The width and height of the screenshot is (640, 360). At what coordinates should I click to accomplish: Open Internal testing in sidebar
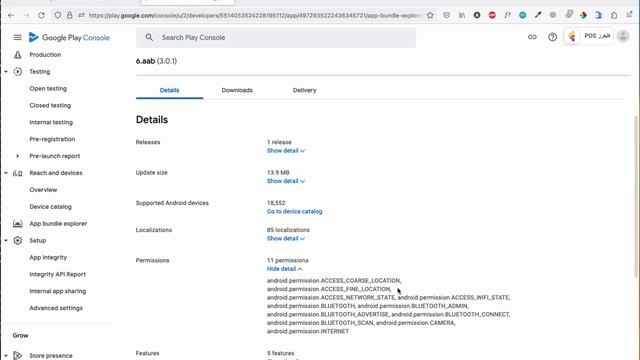point(51,122)
